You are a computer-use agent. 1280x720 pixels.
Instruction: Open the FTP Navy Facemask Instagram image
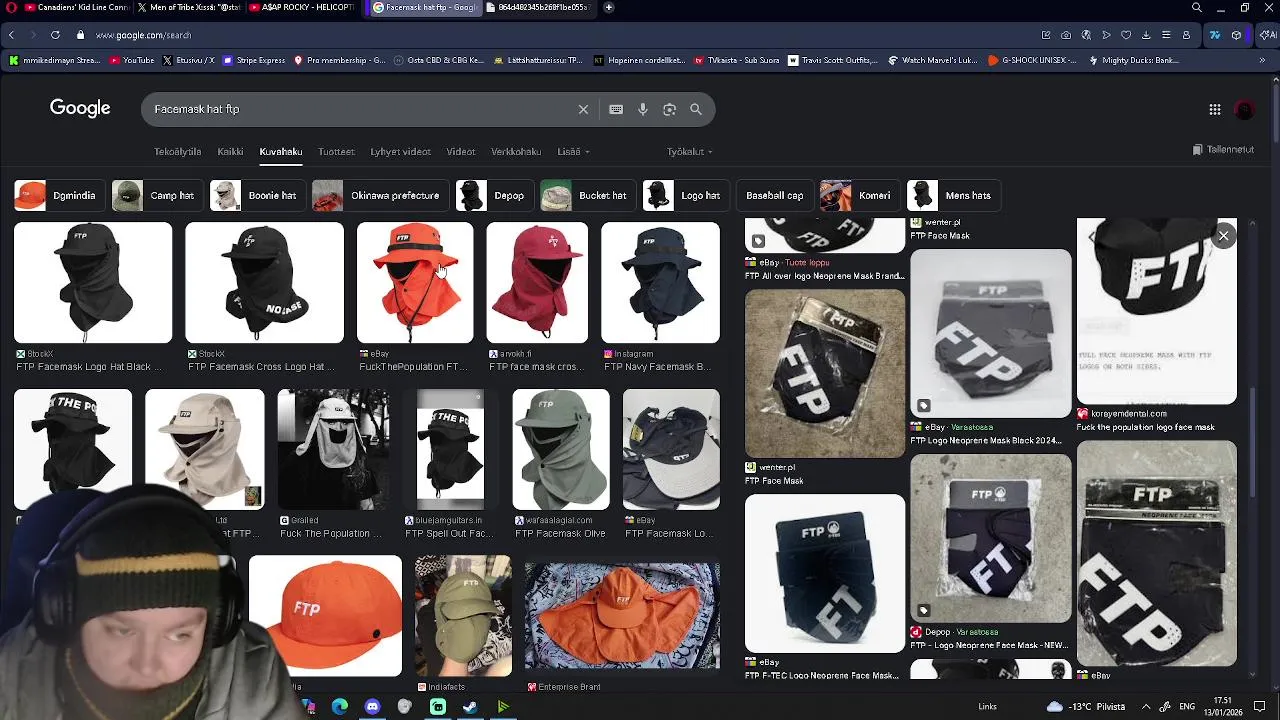(660, 283)
